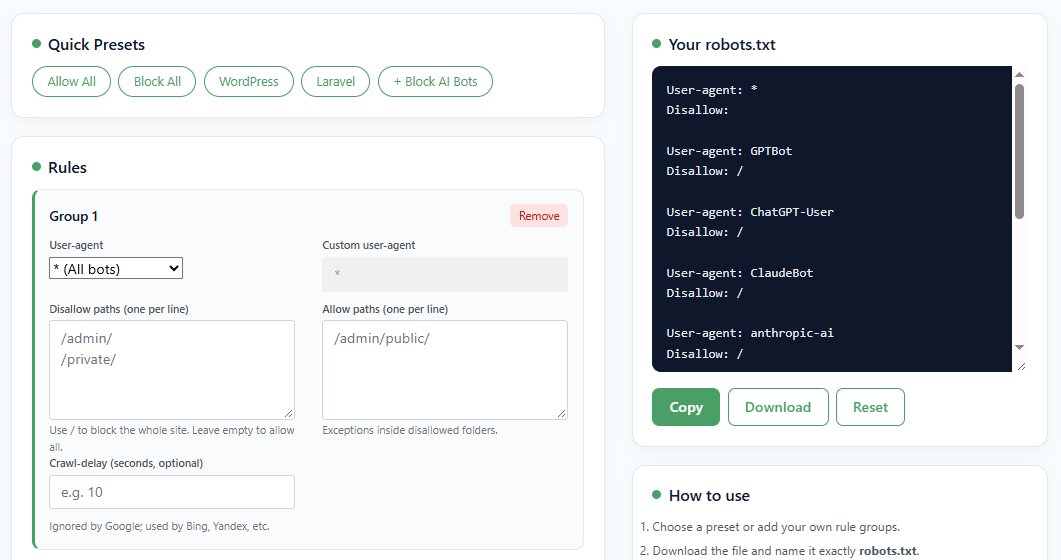Open the User-agent dropdown
This screenshot has width=1061, height=560.
click(x=116, y=269)
